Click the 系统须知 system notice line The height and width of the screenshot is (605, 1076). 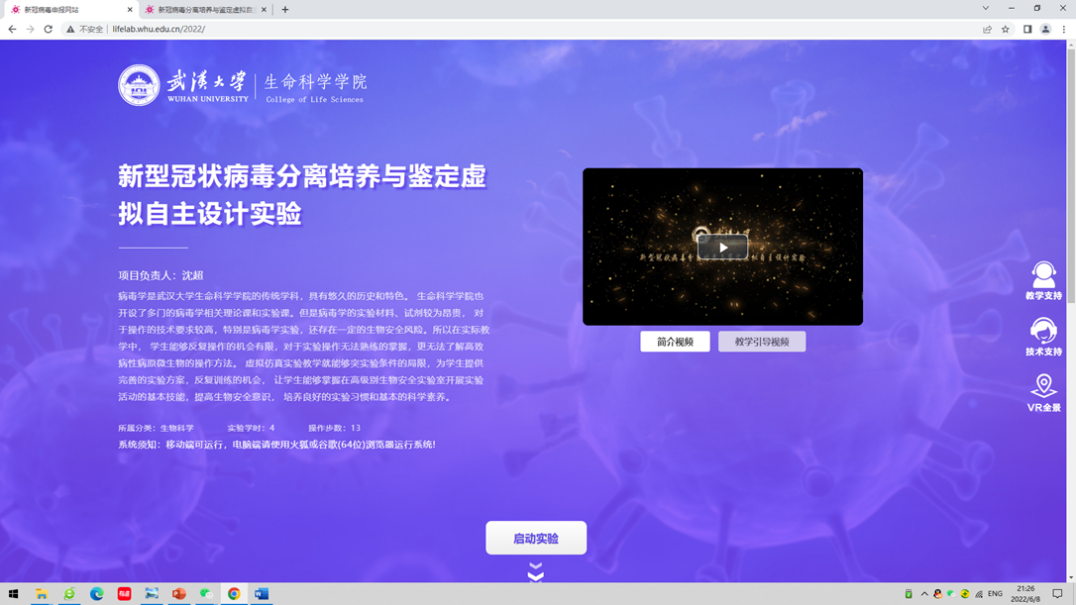[x=277, y=444]
